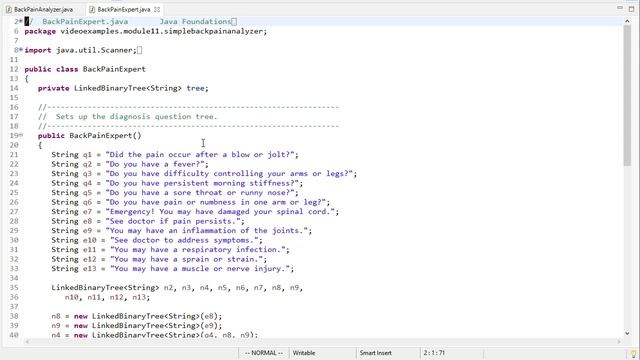Minimize the editor area
640x360 pixels.
click(x=620, y=8)
